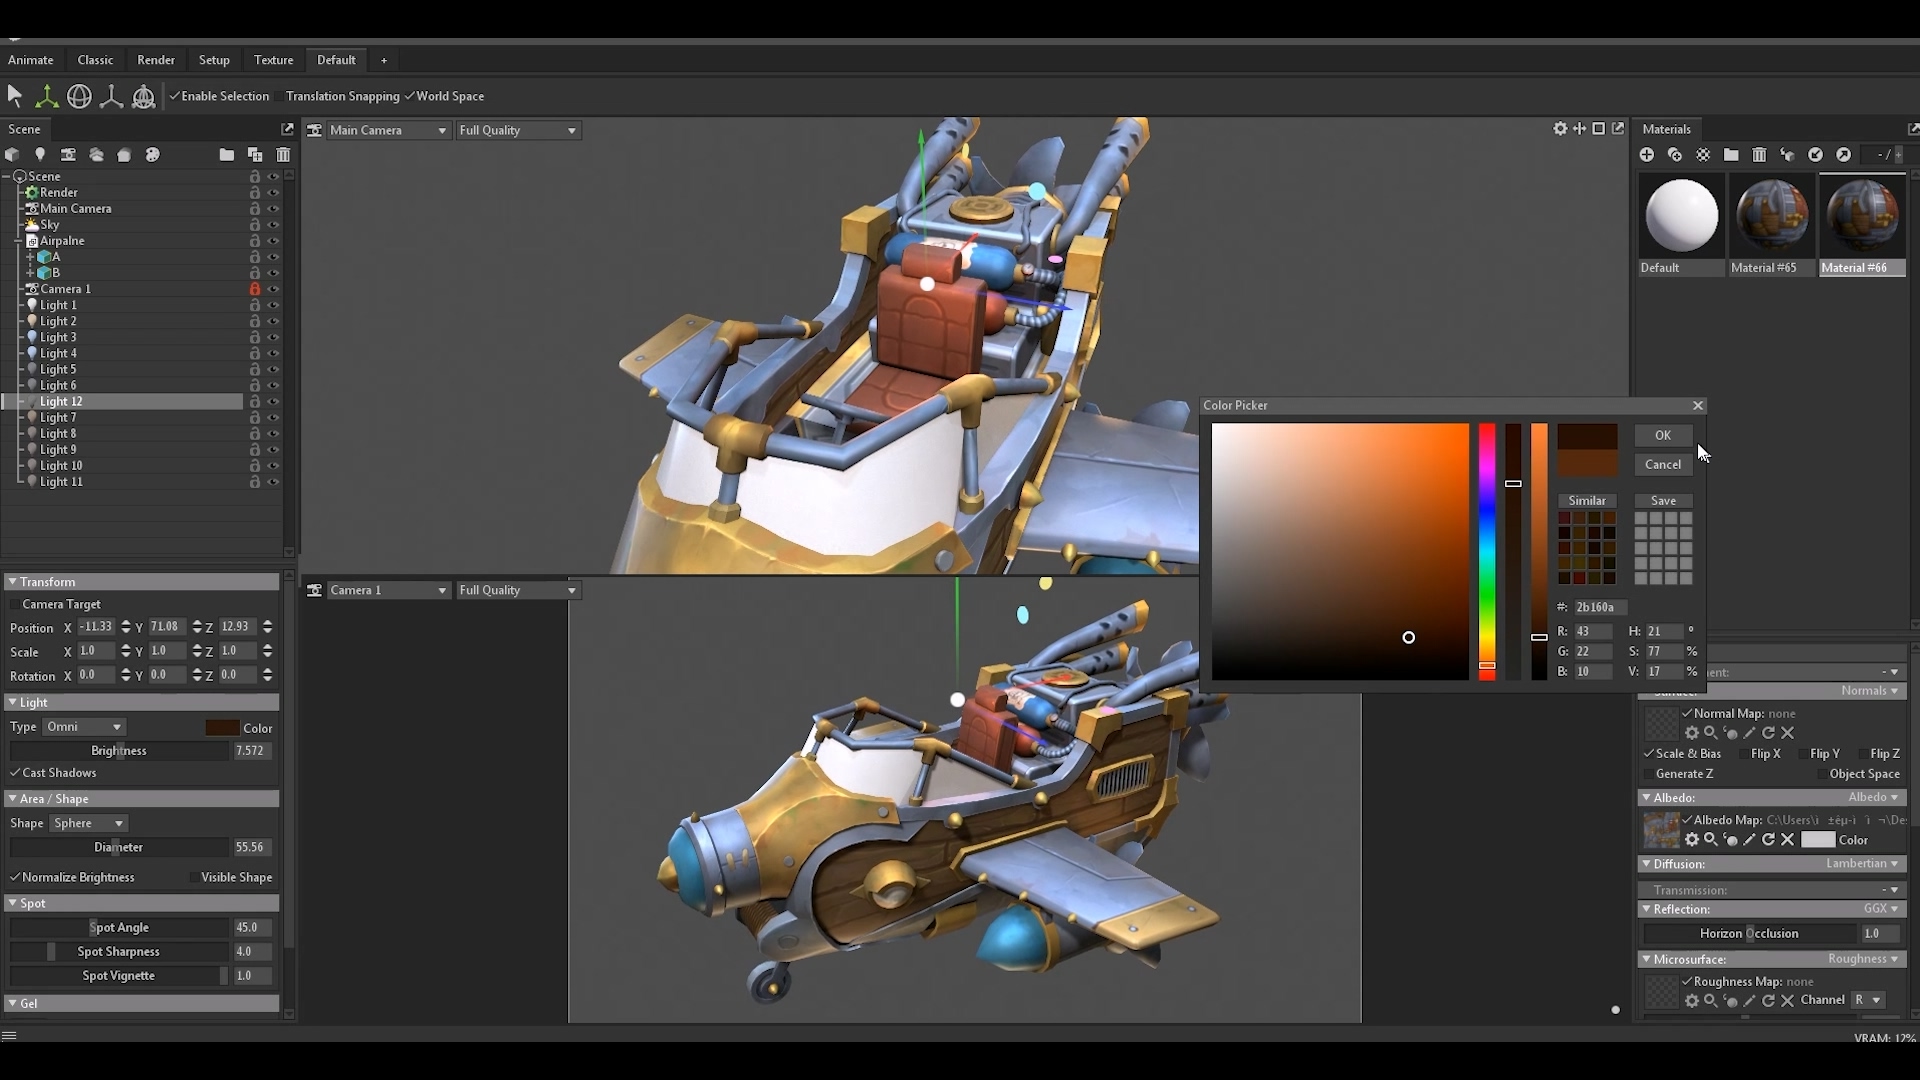The image size is (1920, 1080).
Task: Click the light Color swatch
Action: (x=221, y=728)
